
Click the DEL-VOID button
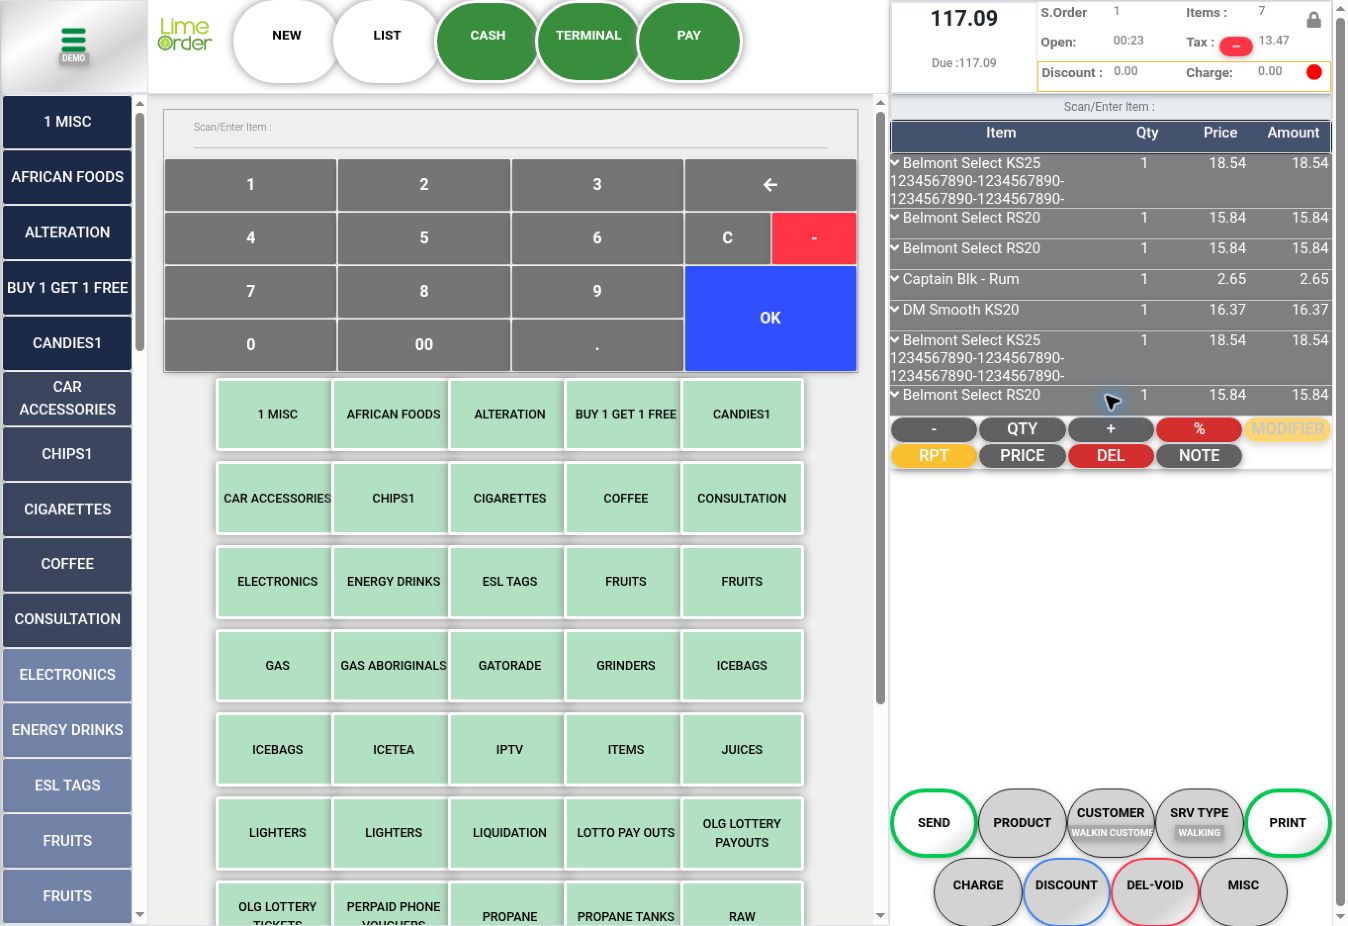pos(1155,892)
